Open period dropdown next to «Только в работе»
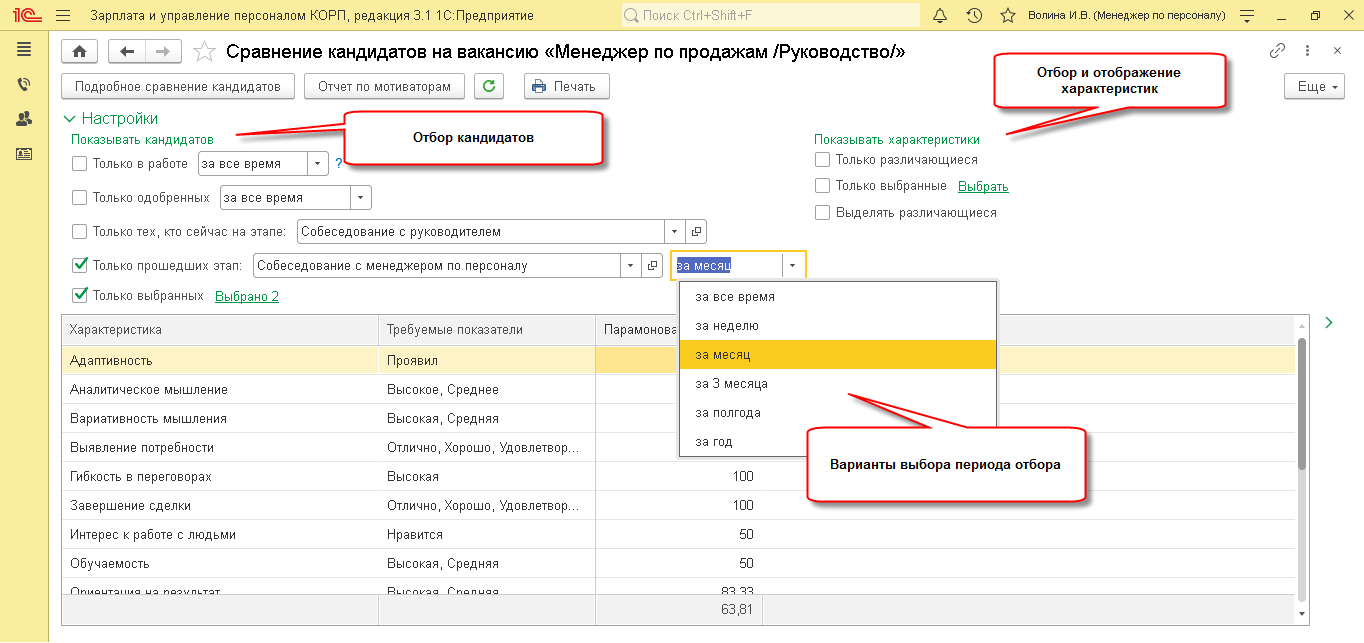The image size is (1364, 643). (x=318, y=163)
